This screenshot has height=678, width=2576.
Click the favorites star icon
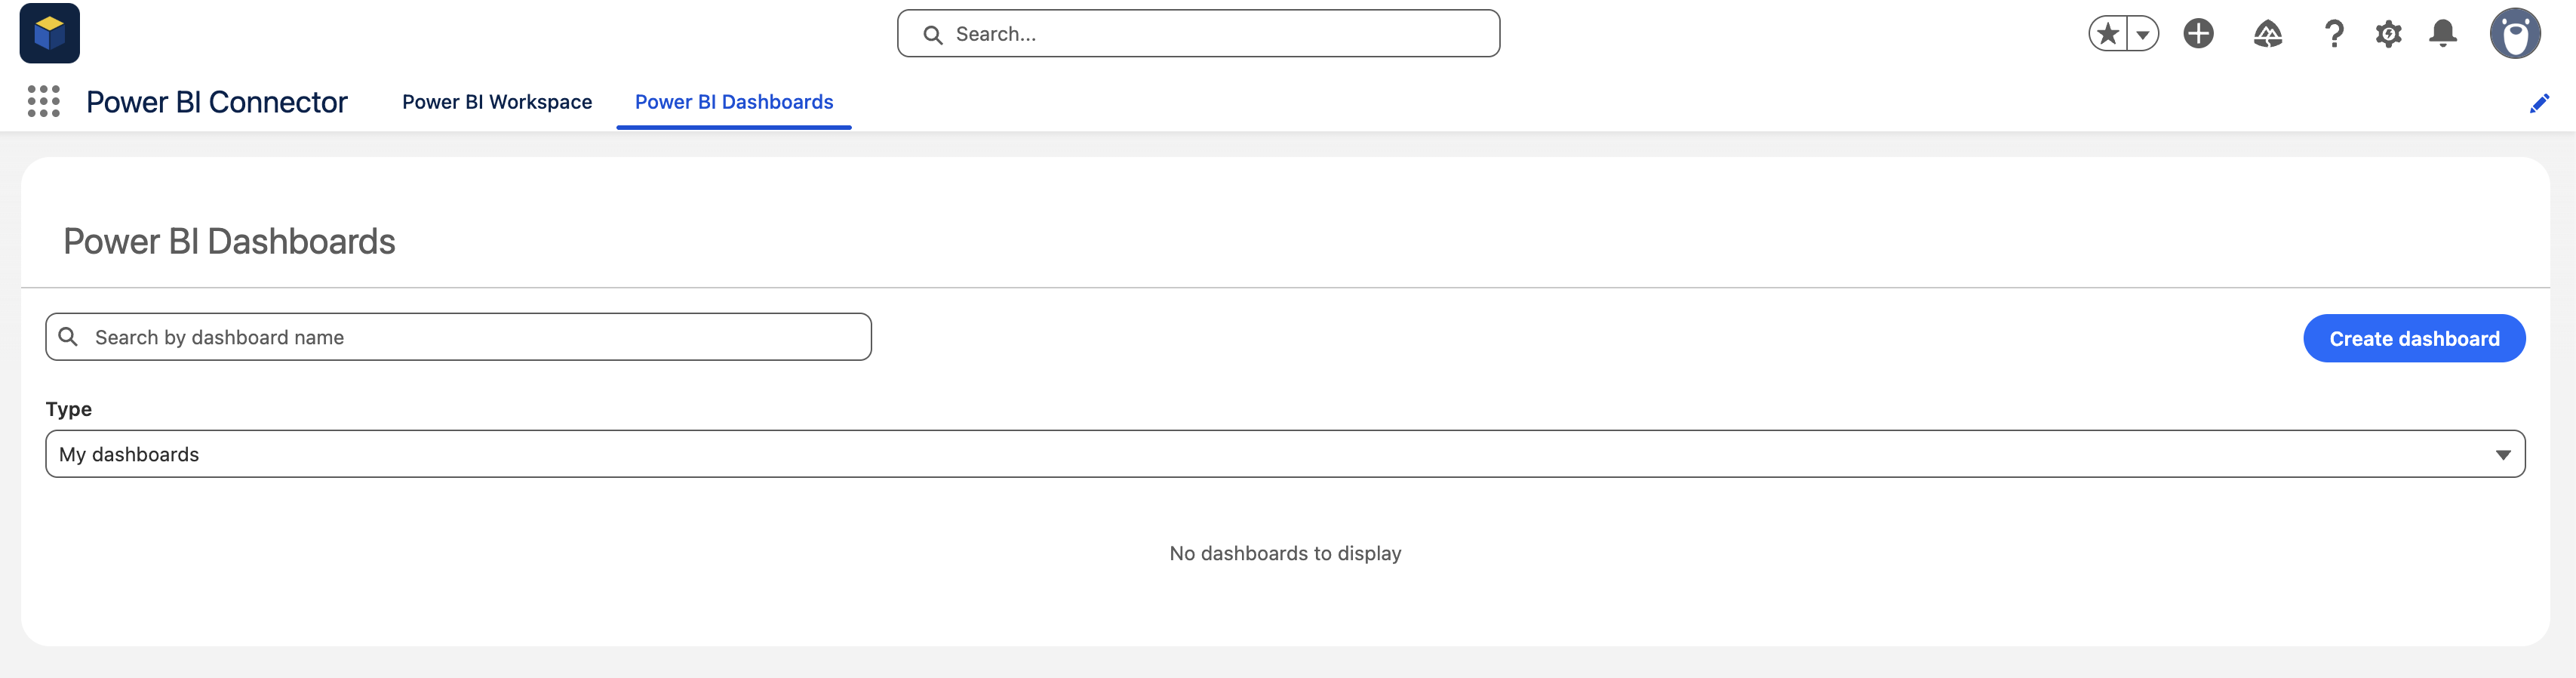(x=2108, y=34)
